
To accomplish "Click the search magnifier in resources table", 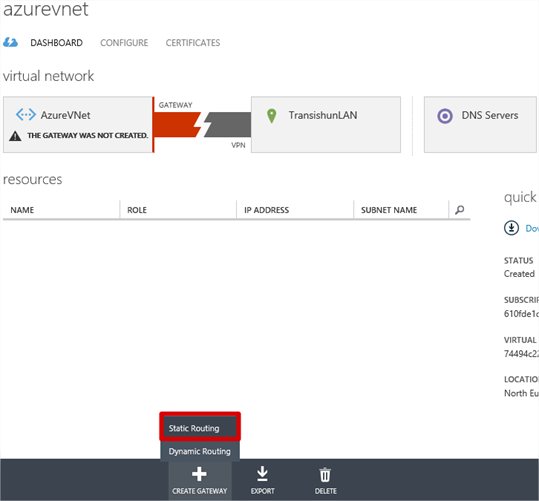I will point(460,210).
